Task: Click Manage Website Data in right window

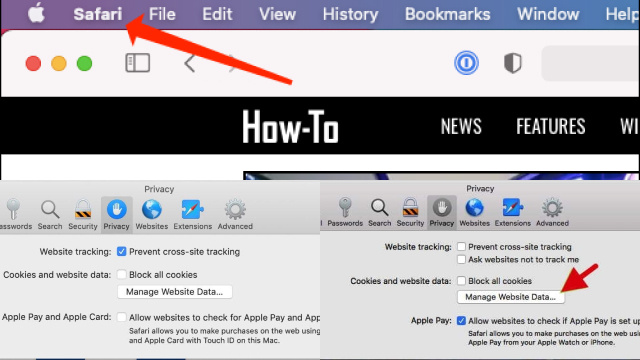Action: click(x=511, y=297)
